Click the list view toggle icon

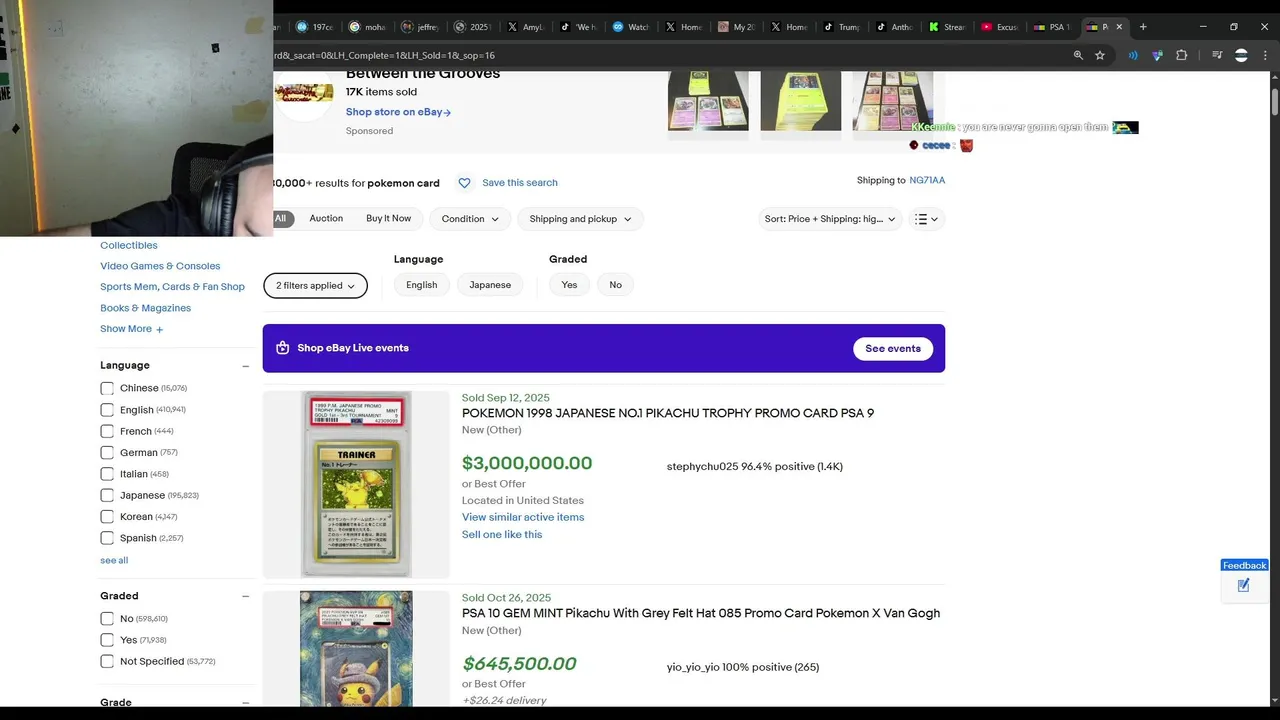(927, 219)
